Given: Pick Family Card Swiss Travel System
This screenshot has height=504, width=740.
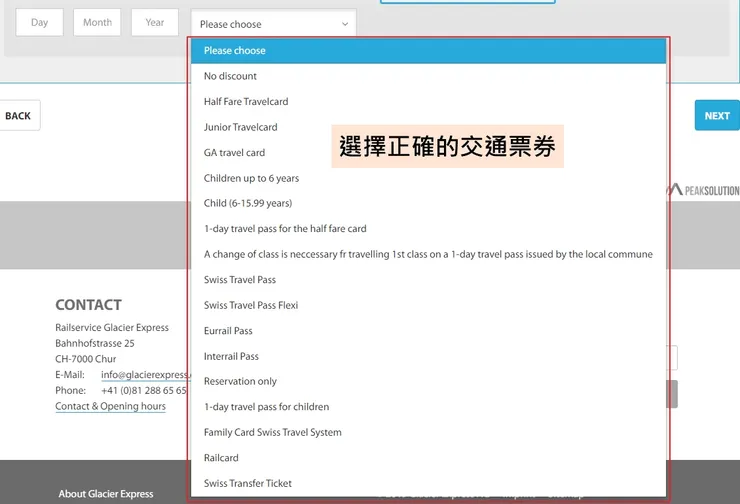Looking at the screenshot, I should point(429,432).
